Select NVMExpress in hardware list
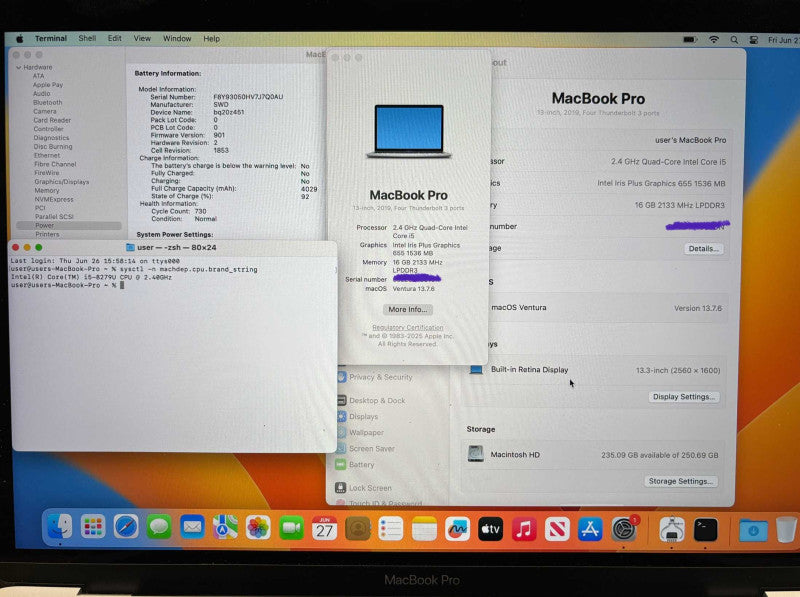Viewport: 800px width, 597px height. 54,200
